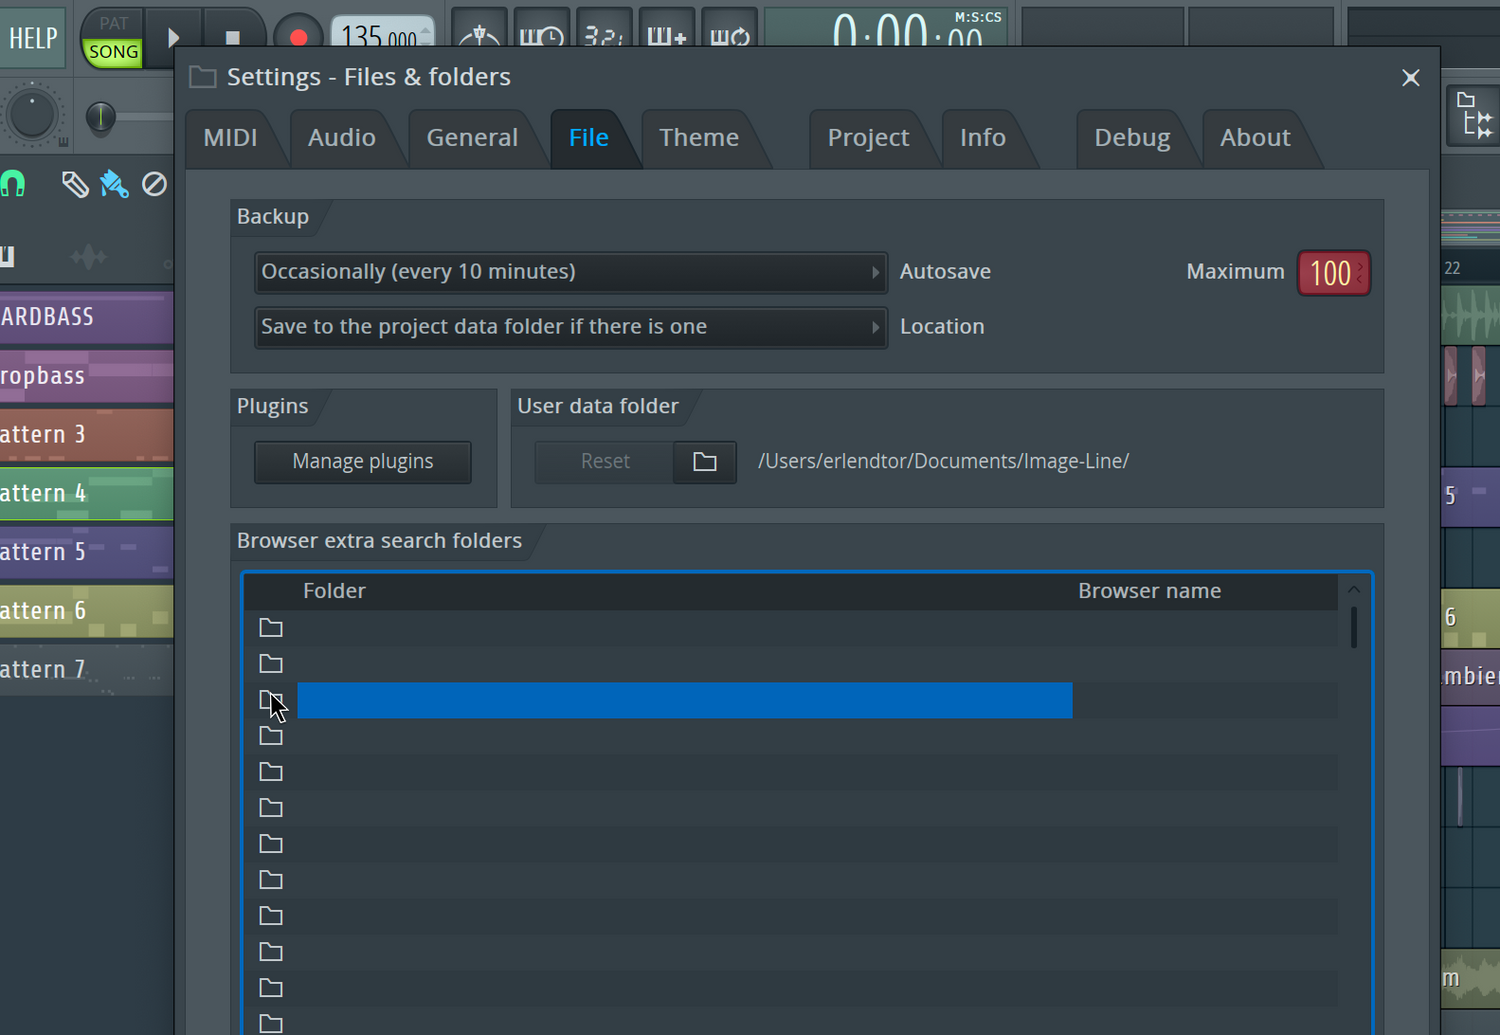Open the Autosave frequency dropdown
Viewport: 1500px width, 1035px height.
[570, 272]
